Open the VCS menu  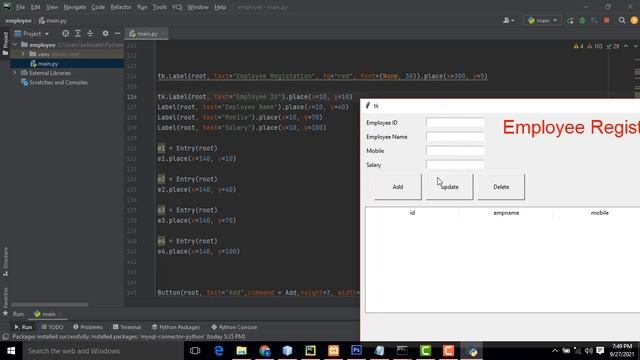click(177, 7)
